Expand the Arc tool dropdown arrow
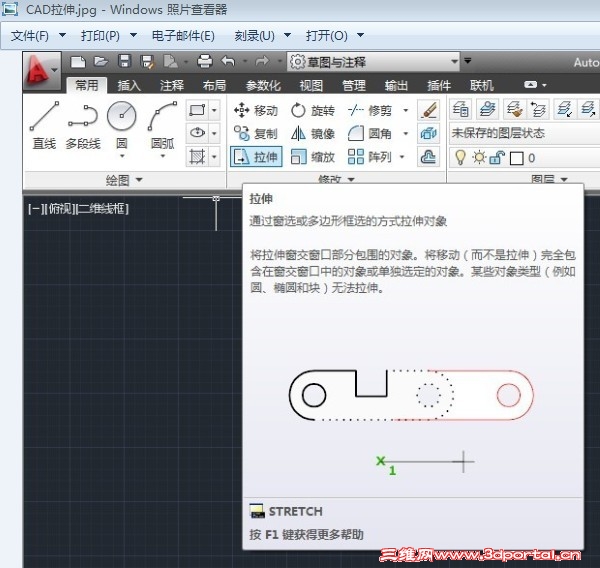 click(163, 156)
